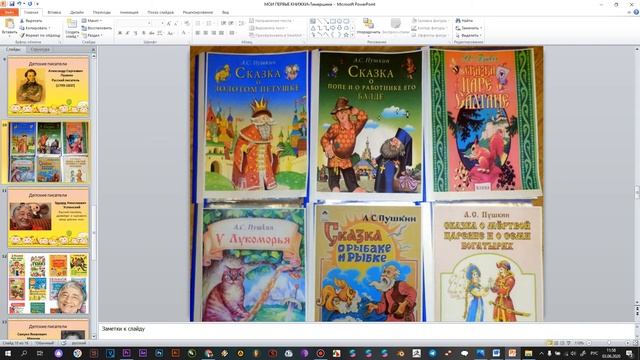
Task: Center text in paragraph group
Action: coord(206,33)
